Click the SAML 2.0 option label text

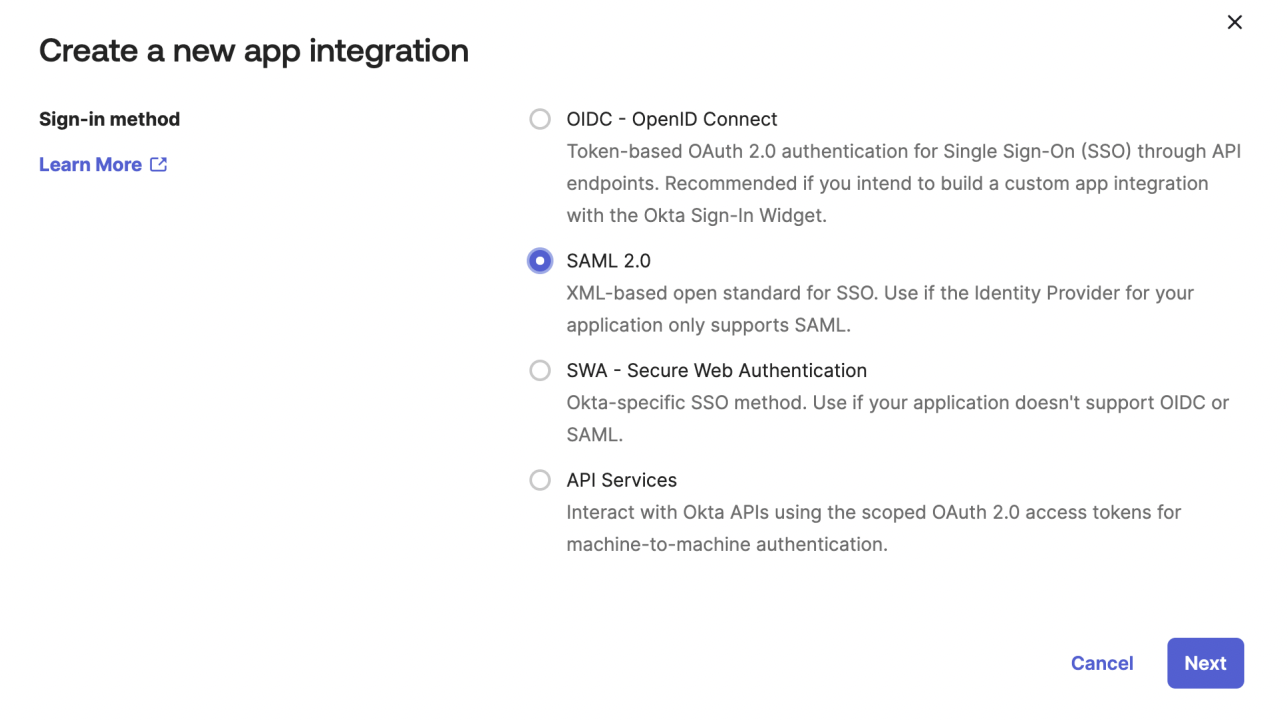tap(609, 260)
